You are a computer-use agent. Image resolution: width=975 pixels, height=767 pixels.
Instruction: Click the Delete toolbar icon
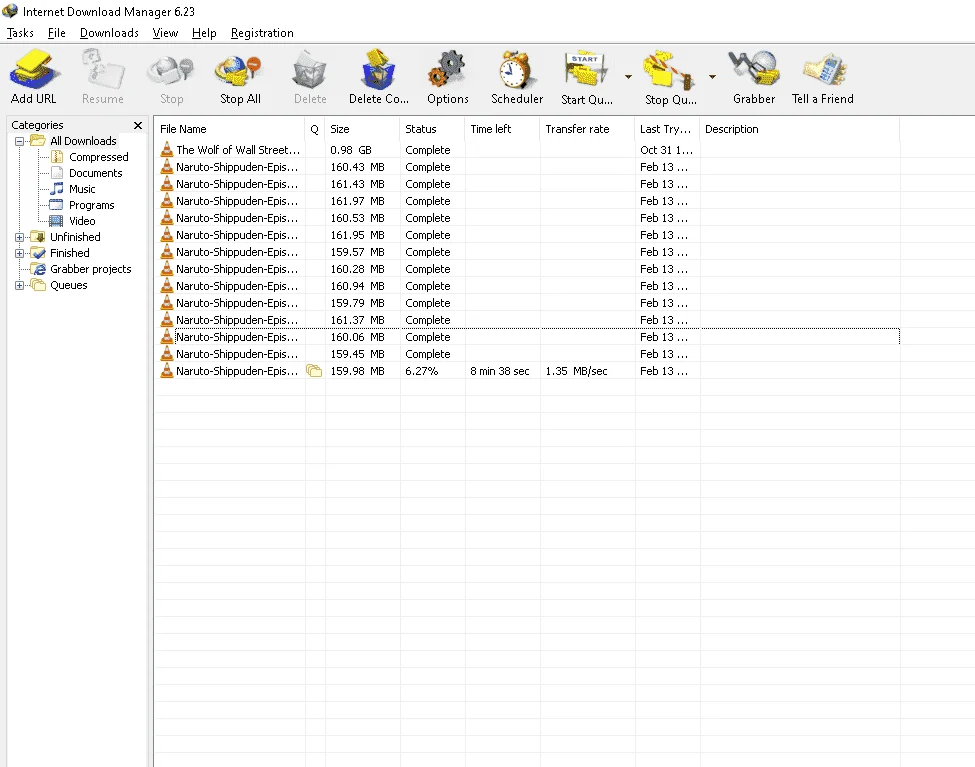tap(310, 77)
